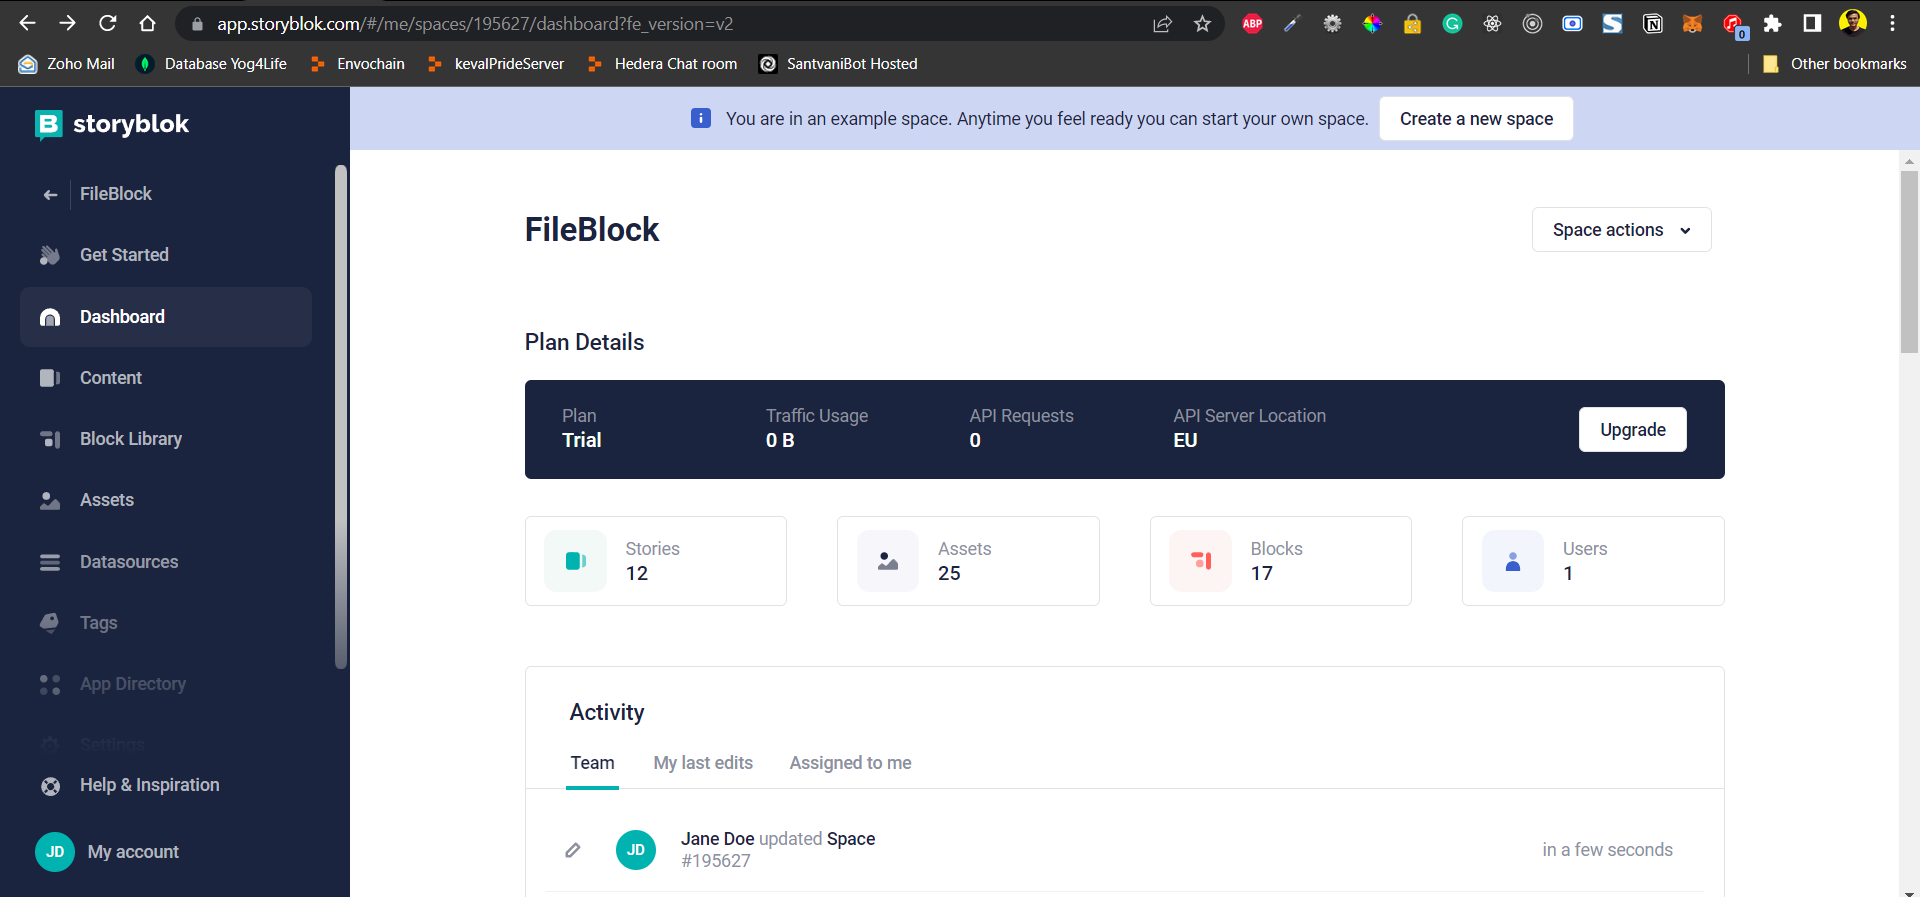Click the Content icon in sidebar

coord(50,378)
